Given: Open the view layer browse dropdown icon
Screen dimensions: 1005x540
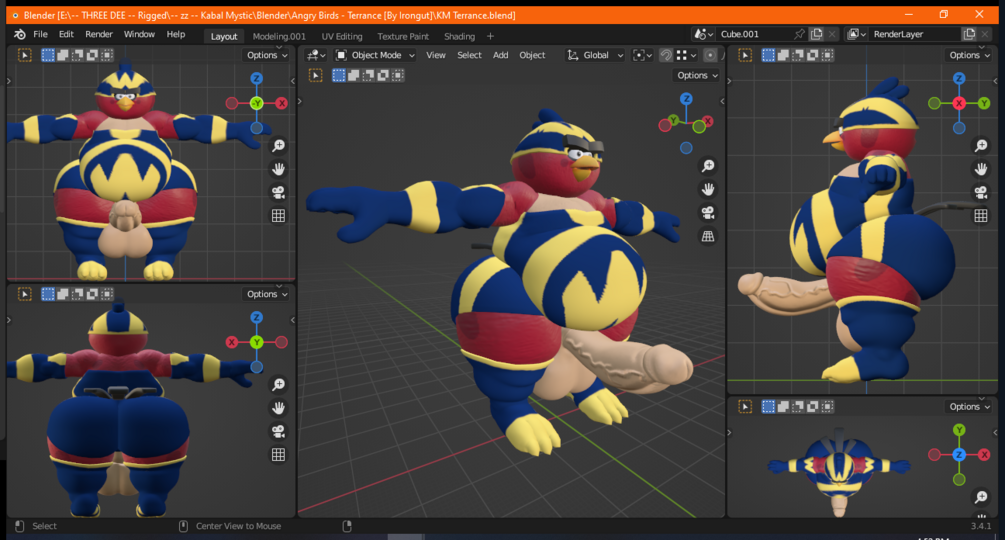Looking at the screenshot, I should pos(856,34).
